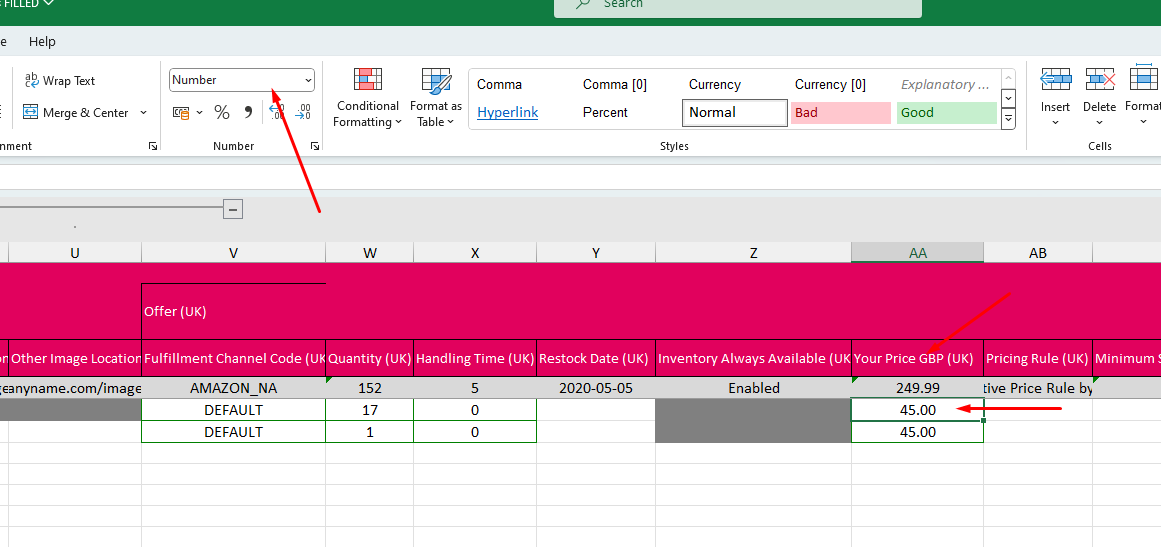
Task: Open the Insert dropdown arrow
Action: tap(1055, 122)
